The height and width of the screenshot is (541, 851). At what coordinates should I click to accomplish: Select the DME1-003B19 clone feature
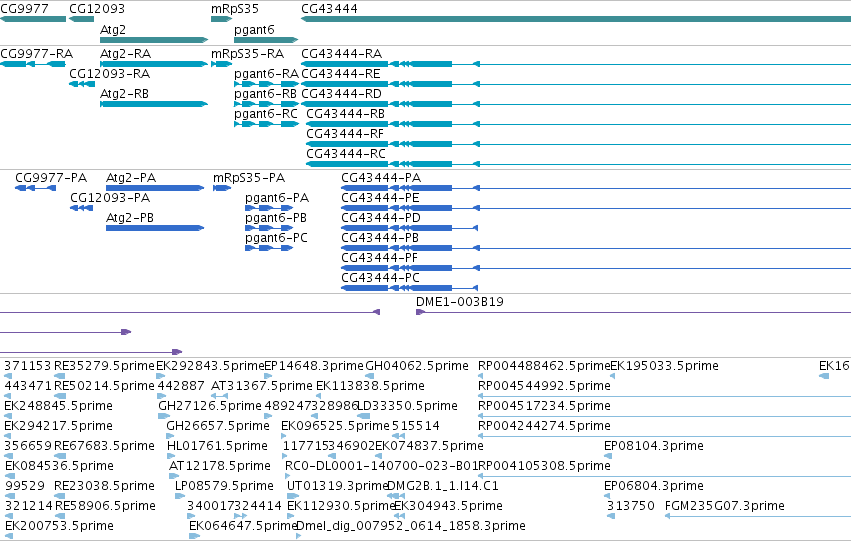click(x=460, y=302)
